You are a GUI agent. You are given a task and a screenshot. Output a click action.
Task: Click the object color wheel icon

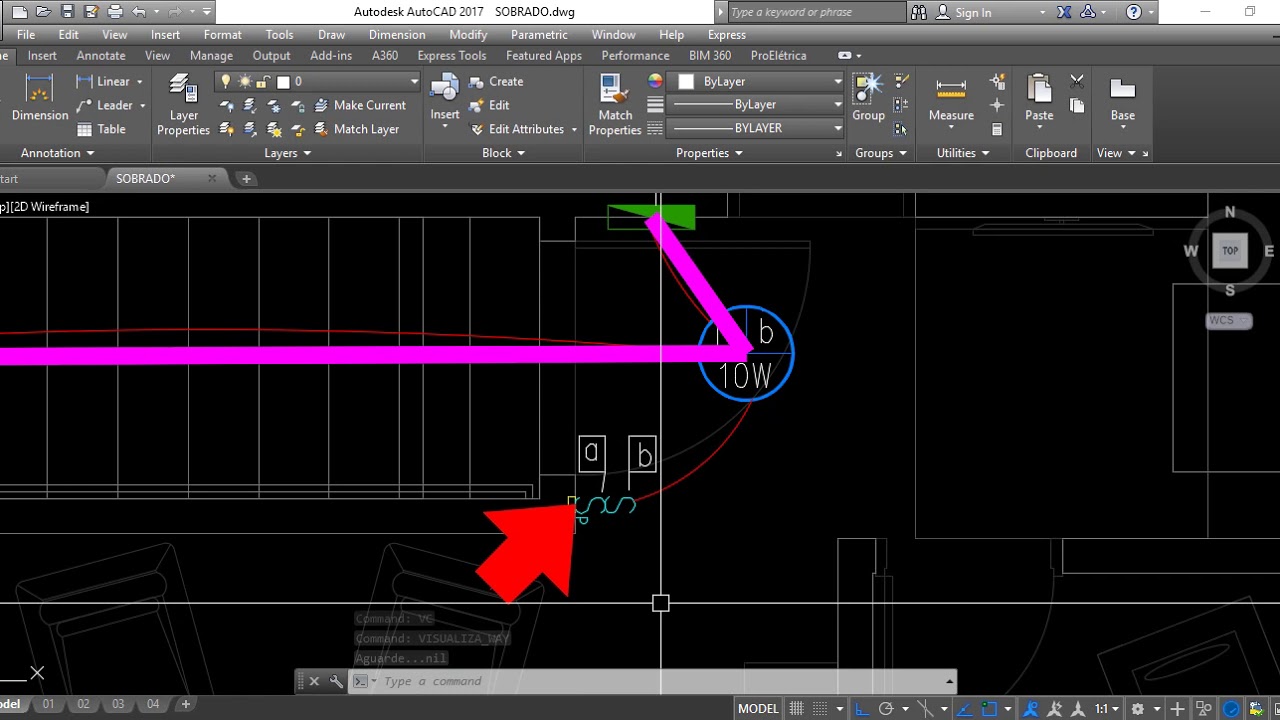click(656, 82)
